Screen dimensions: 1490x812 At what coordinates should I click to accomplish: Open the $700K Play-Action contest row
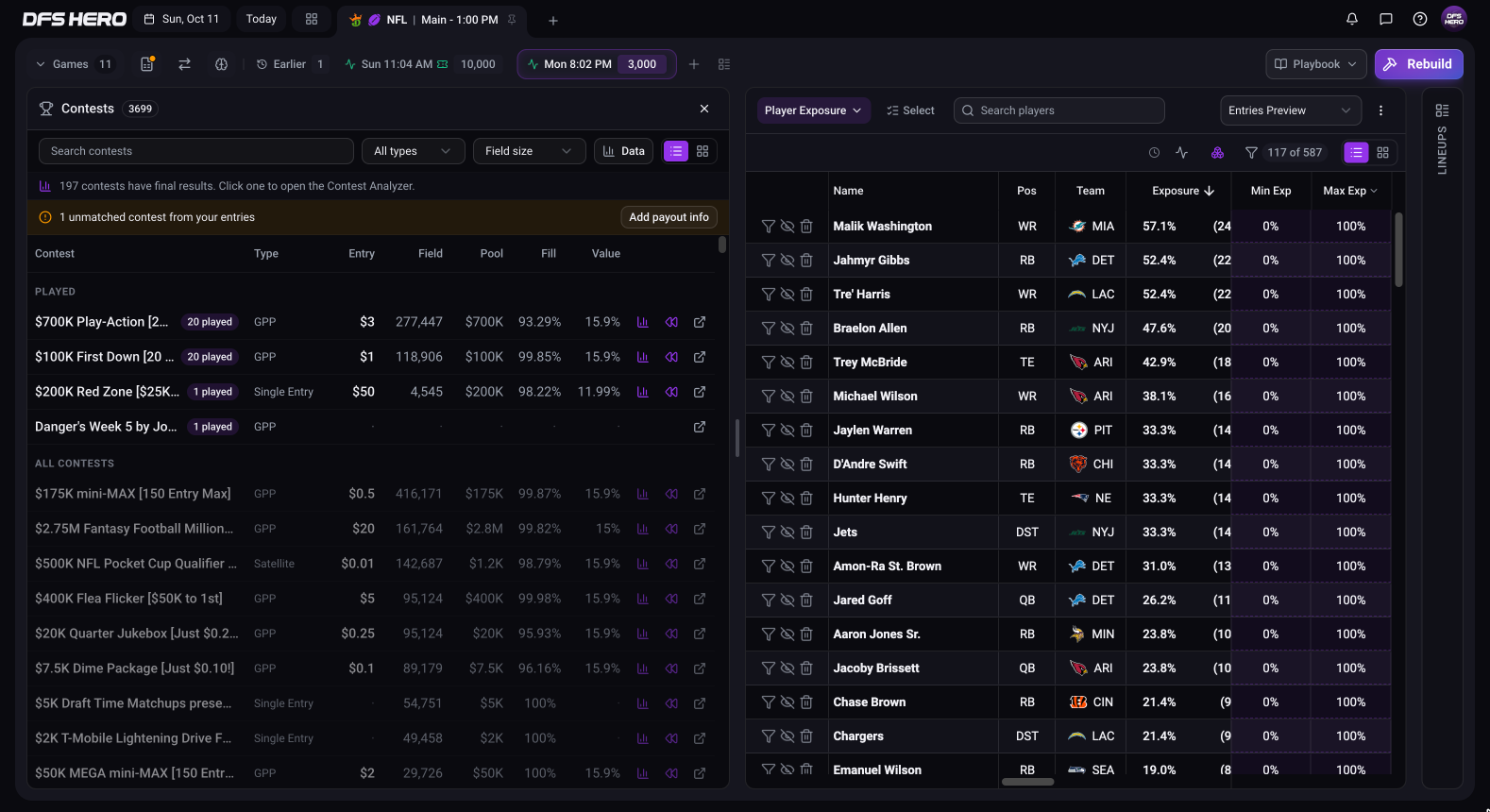coord(373,322)
